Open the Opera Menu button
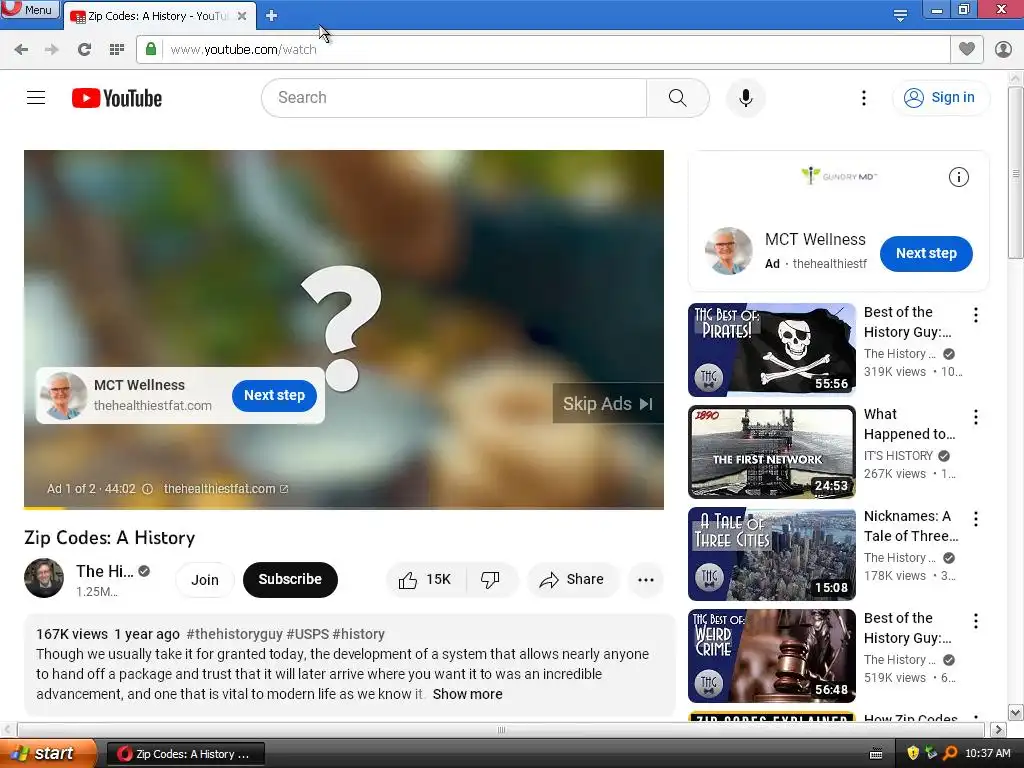The width and height of the screenshot is (1024, 768). click(x=29, y=10)
